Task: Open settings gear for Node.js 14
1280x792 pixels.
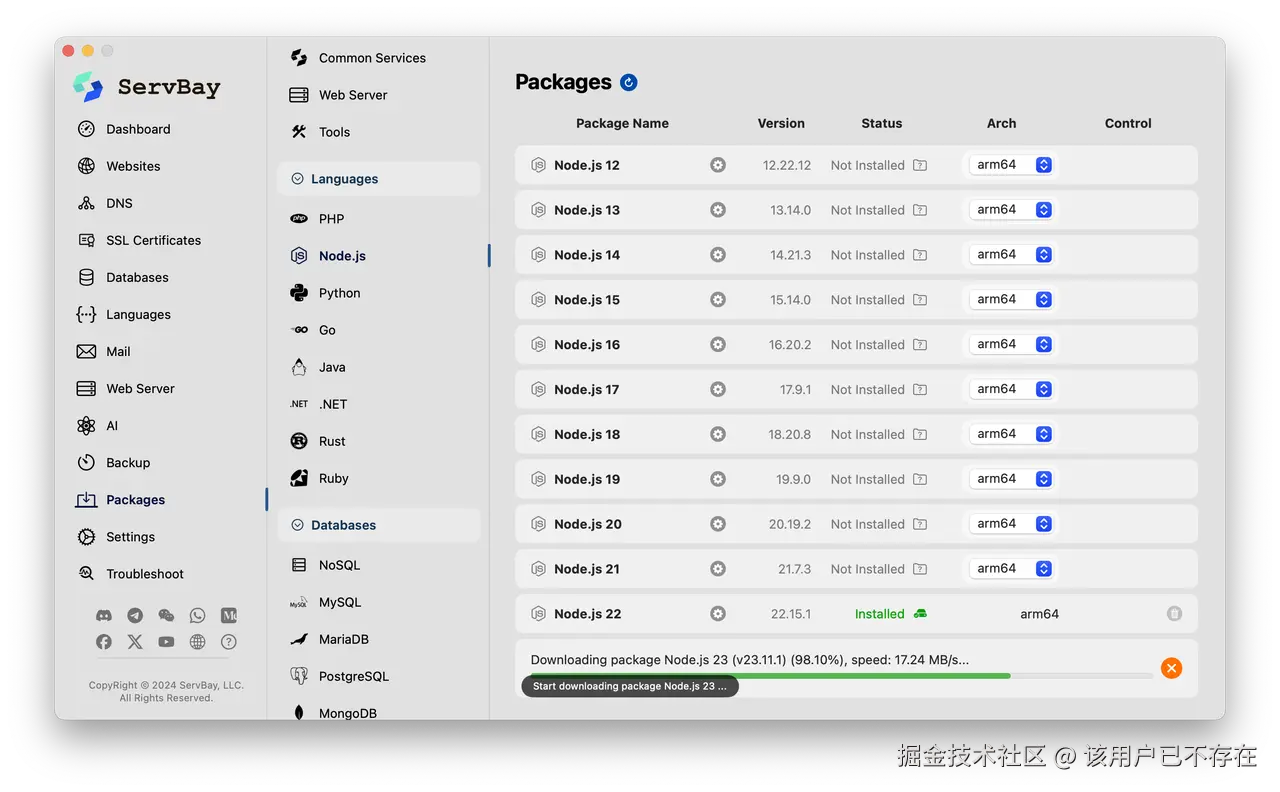Action: [718, 255]
